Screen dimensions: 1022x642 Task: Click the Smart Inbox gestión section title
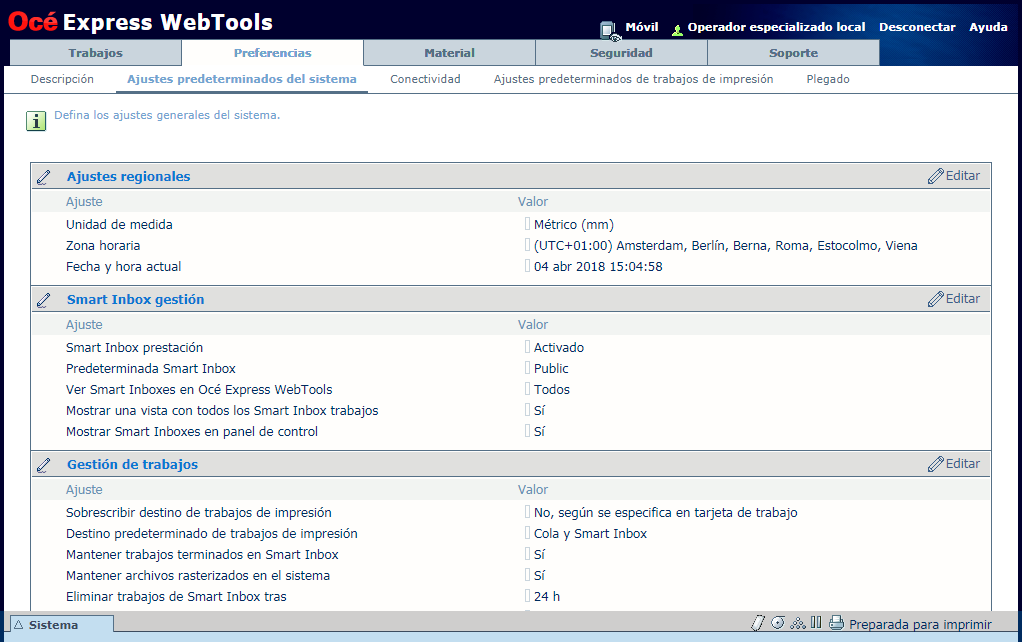click(x=136, y=300)
